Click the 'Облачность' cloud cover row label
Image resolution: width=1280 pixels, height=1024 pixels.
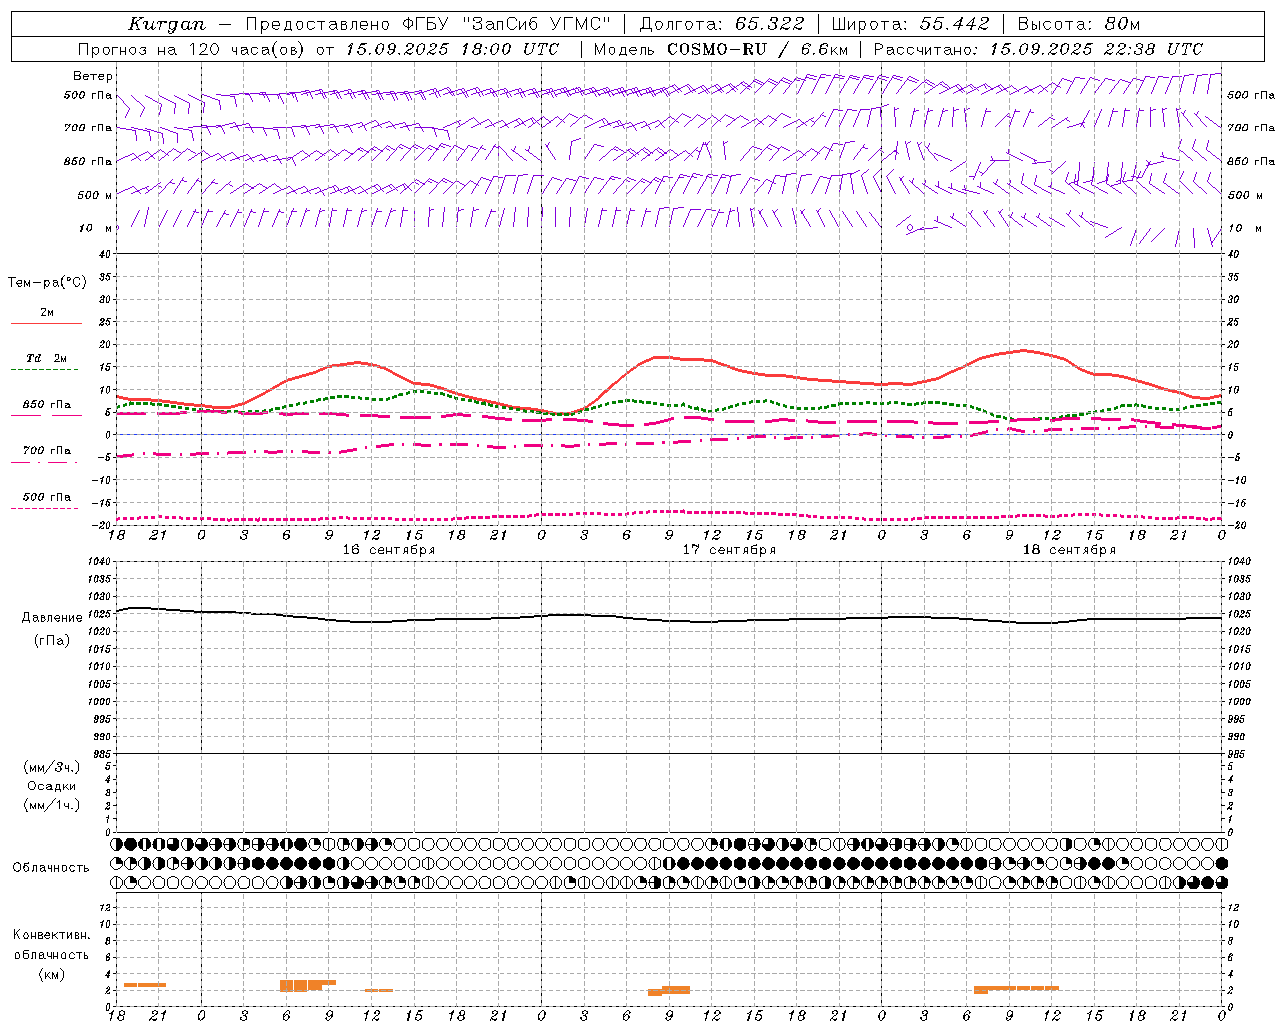pyautogui.click(x=51, y=867)
